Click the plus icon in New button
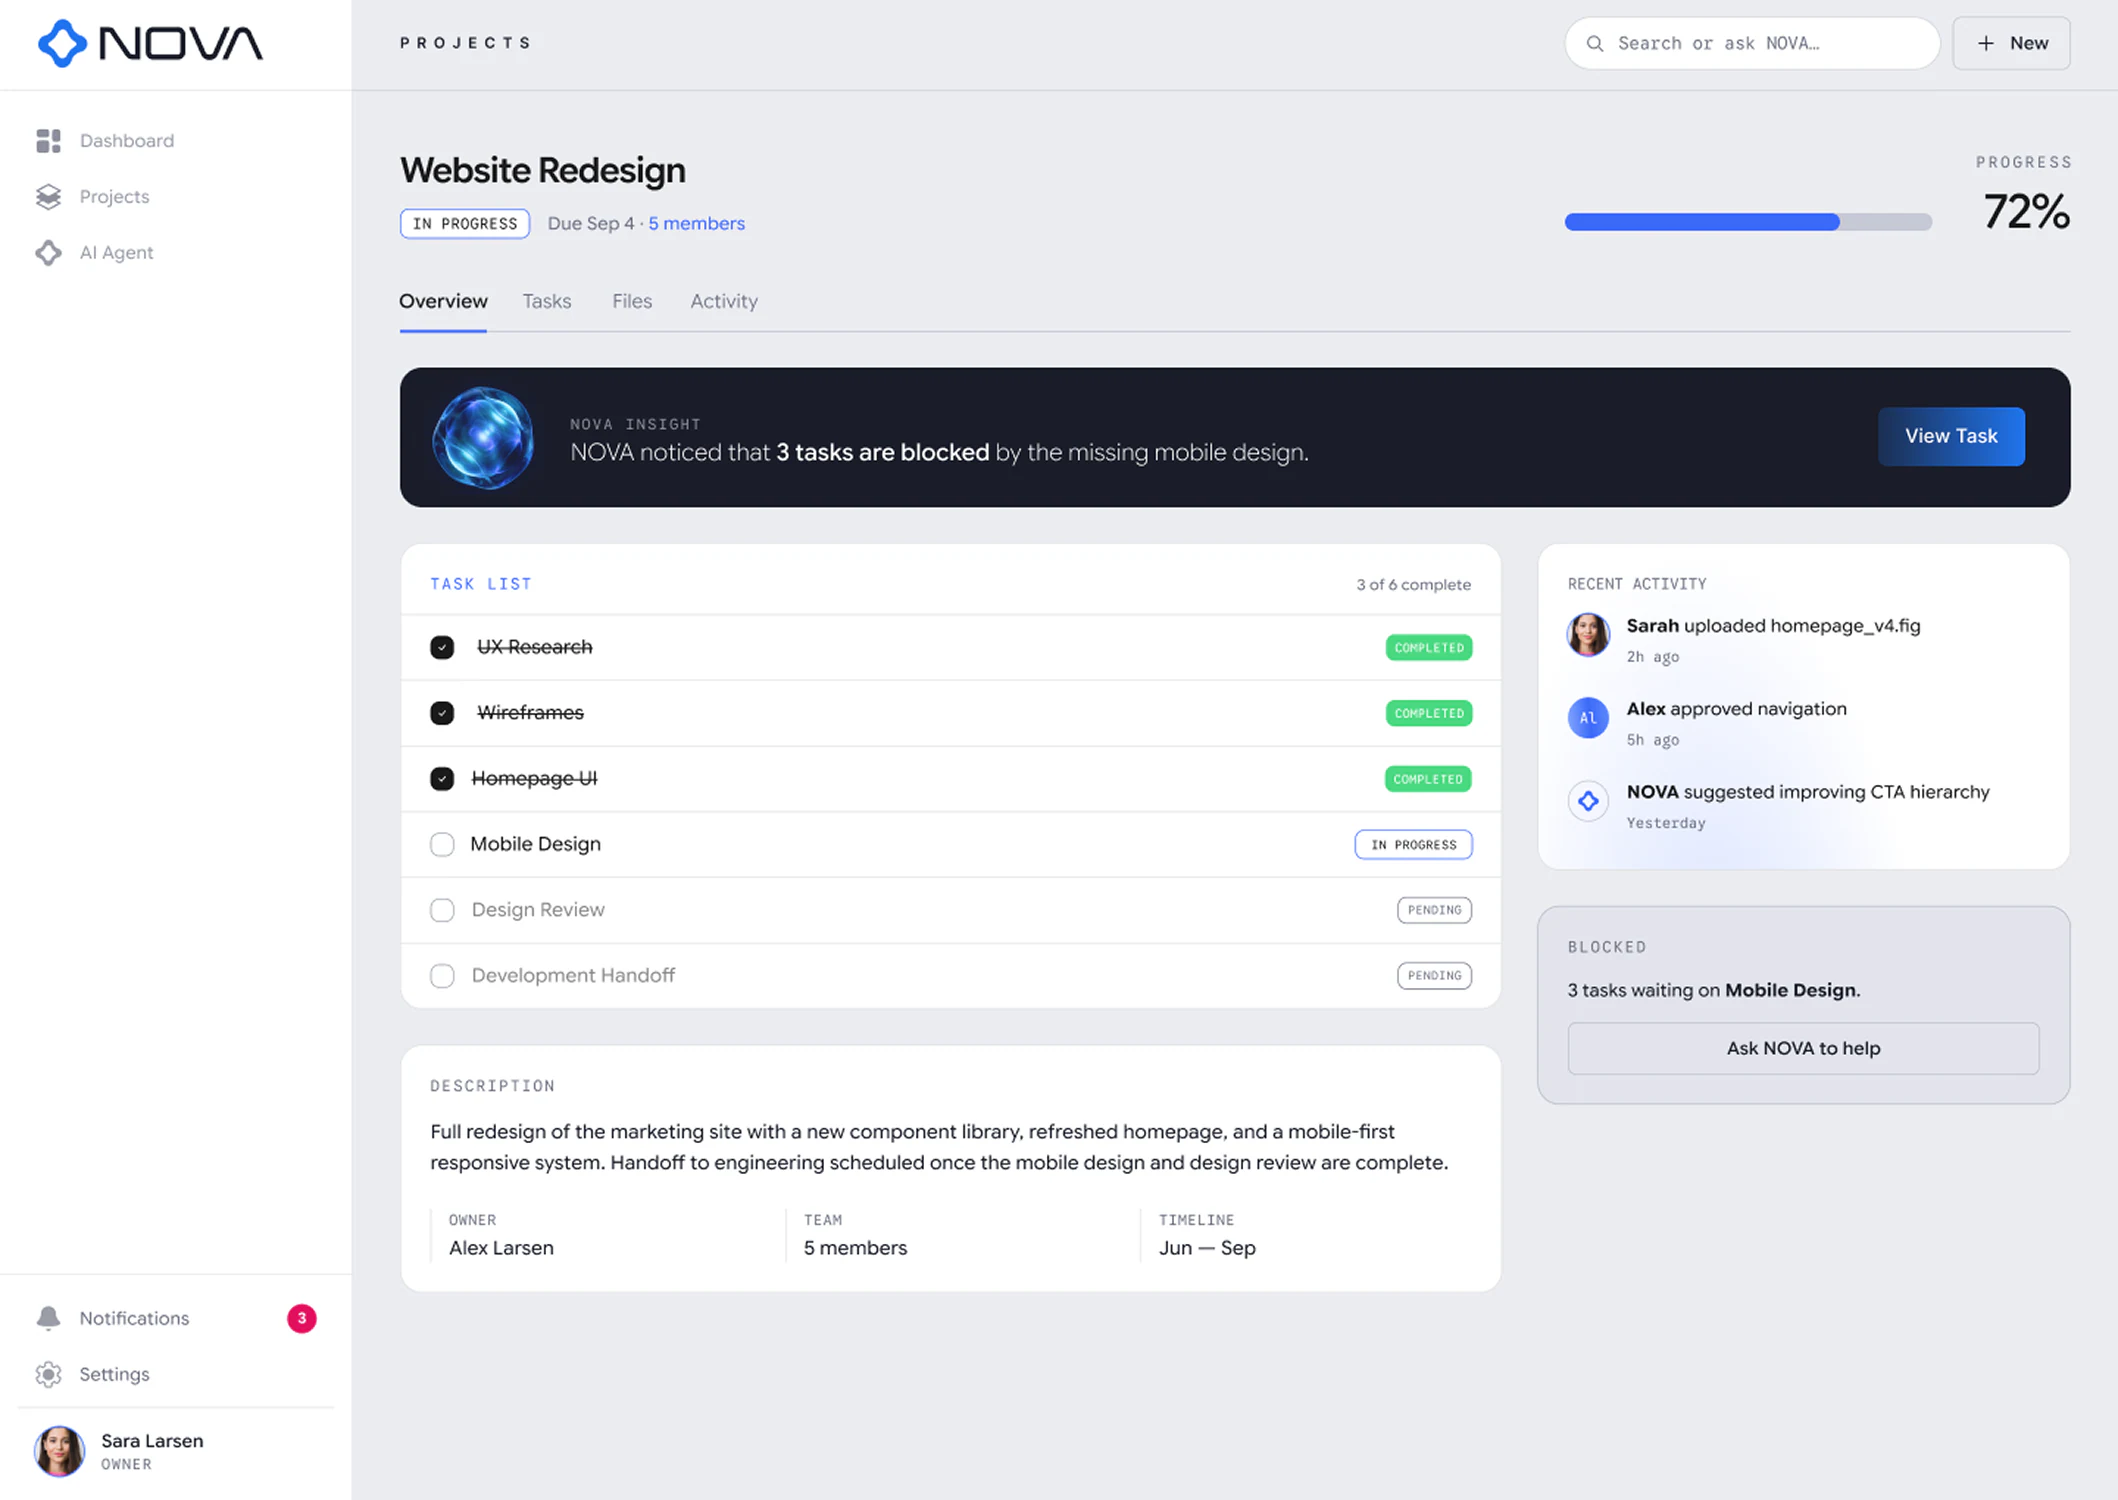Viewport: 2118px width, 1500px height. pos(1986,43)
